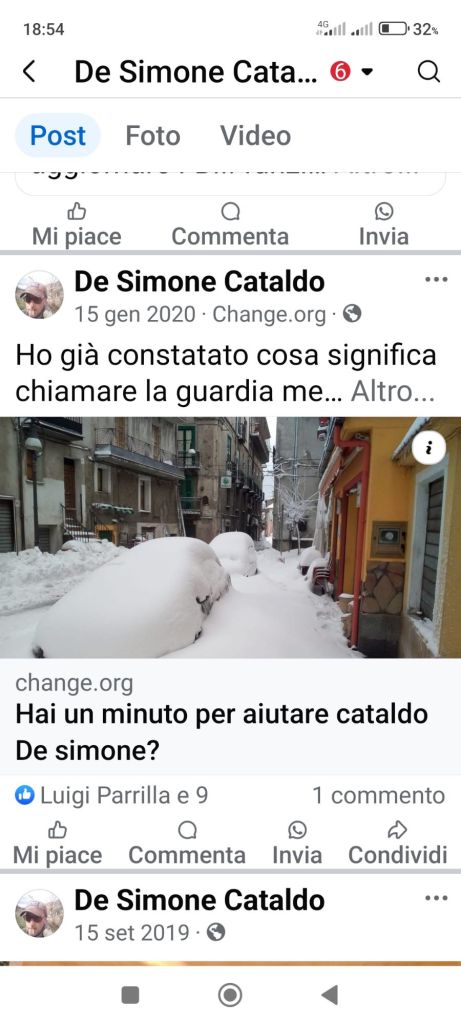Tap Commenta under the change.org post
This screenshot has height=1024, width=461.
click(187, 843)
